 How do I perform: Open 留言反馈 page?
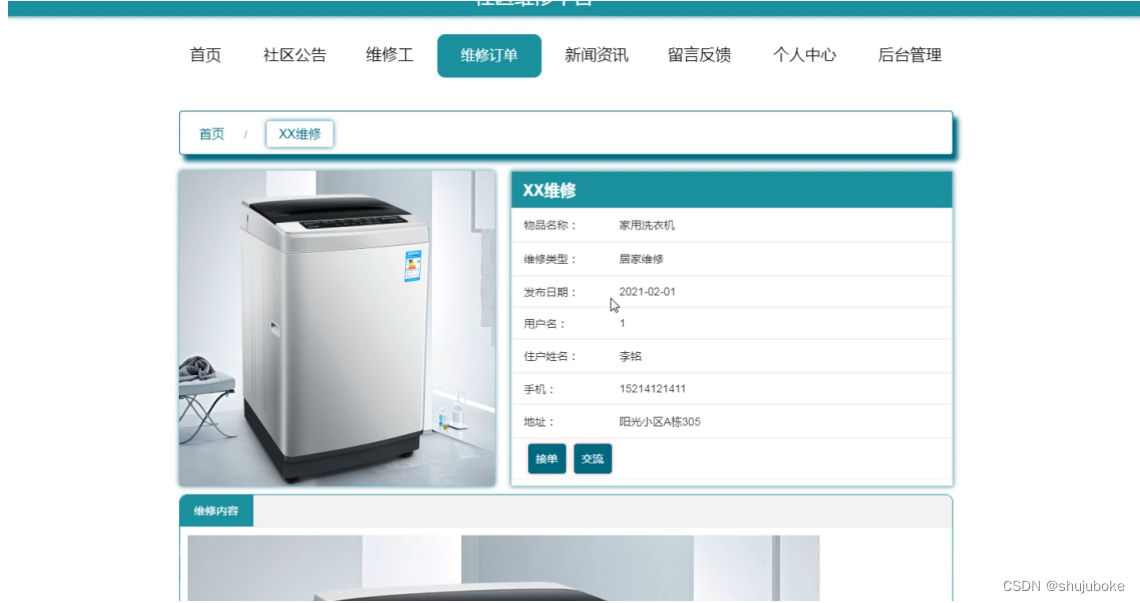(699, 55)
